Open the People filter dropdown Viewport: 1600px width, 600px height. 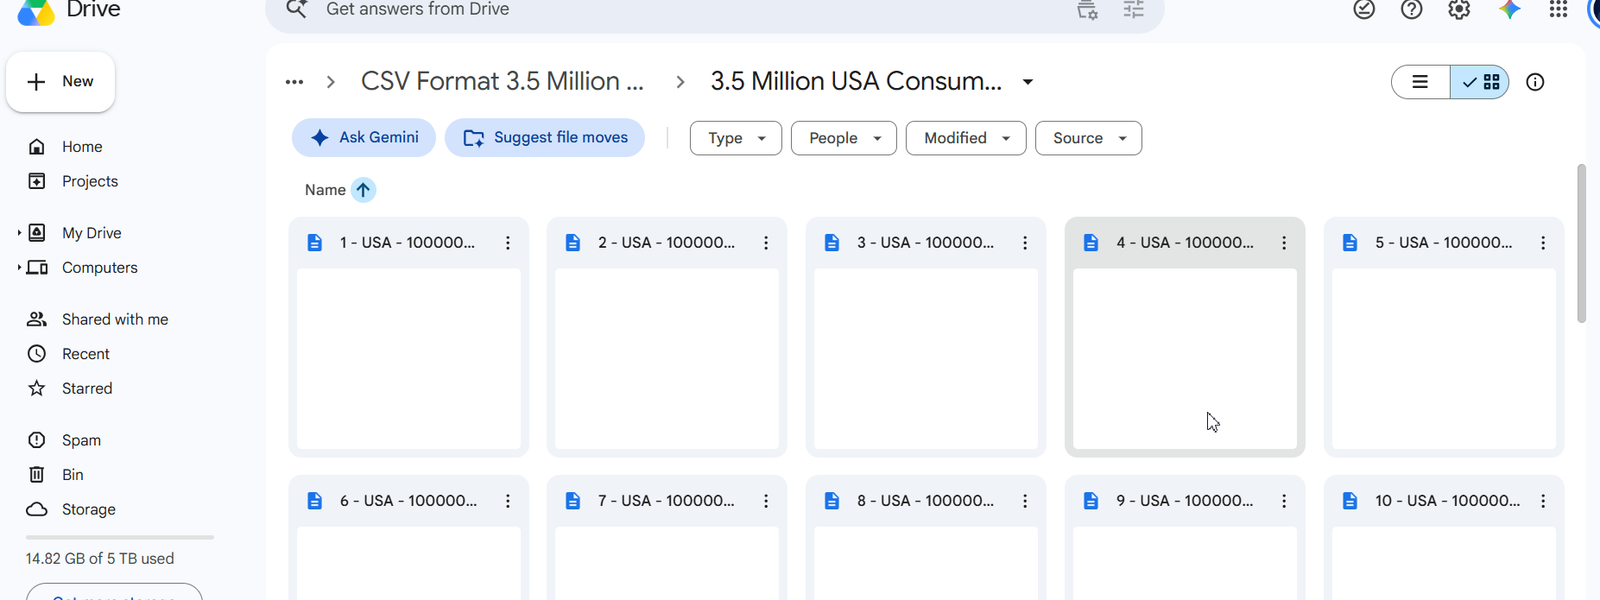[844, 138]
